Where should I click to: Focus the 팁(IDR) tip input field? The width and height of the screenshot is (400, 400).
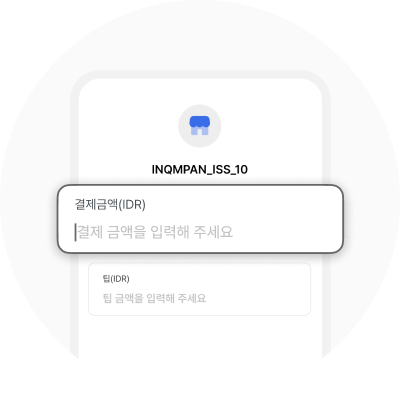(200, 289)
